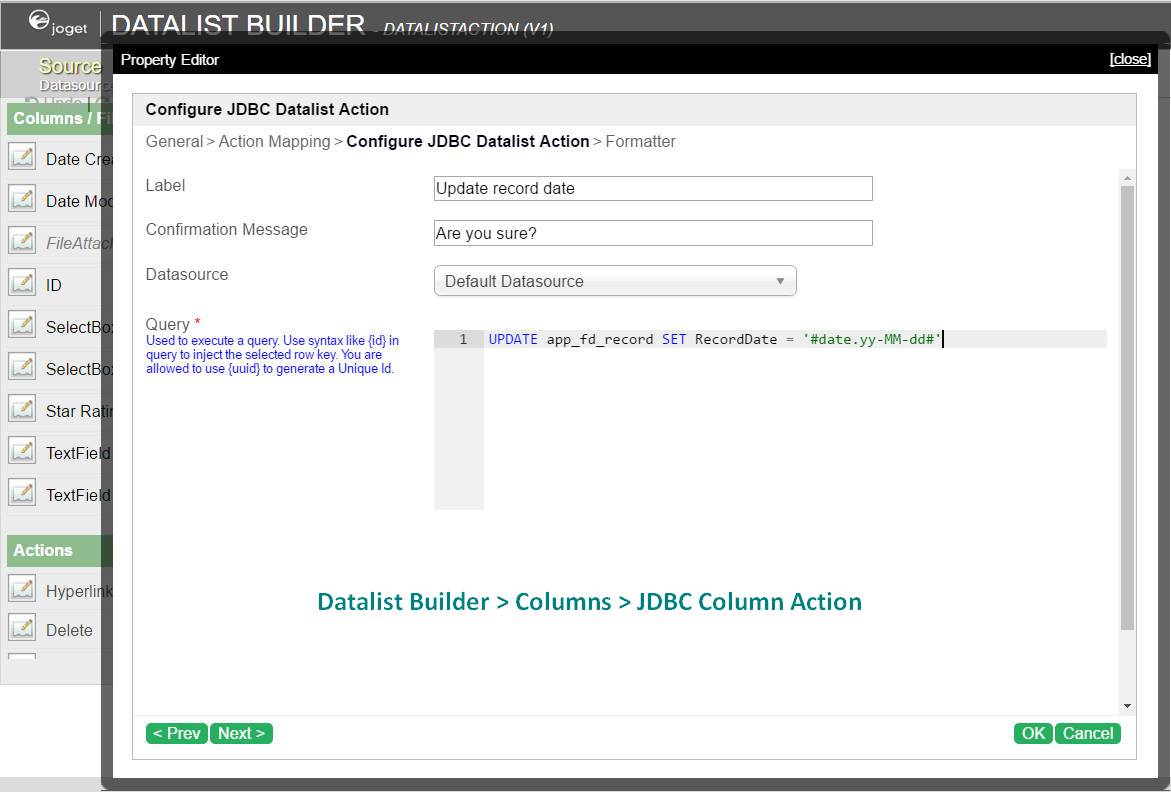1171x792 pixels.
Task: Go to the Action Mapping breadcrumb step
Action: point(274,142)
